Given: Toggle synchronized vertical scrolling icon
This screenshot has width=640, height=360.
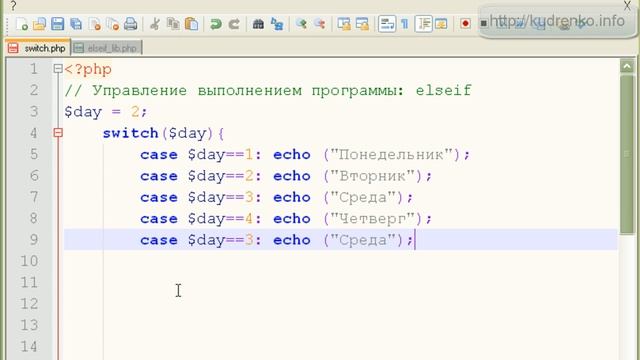Looking at the screenshot, I should pos(344,24).
